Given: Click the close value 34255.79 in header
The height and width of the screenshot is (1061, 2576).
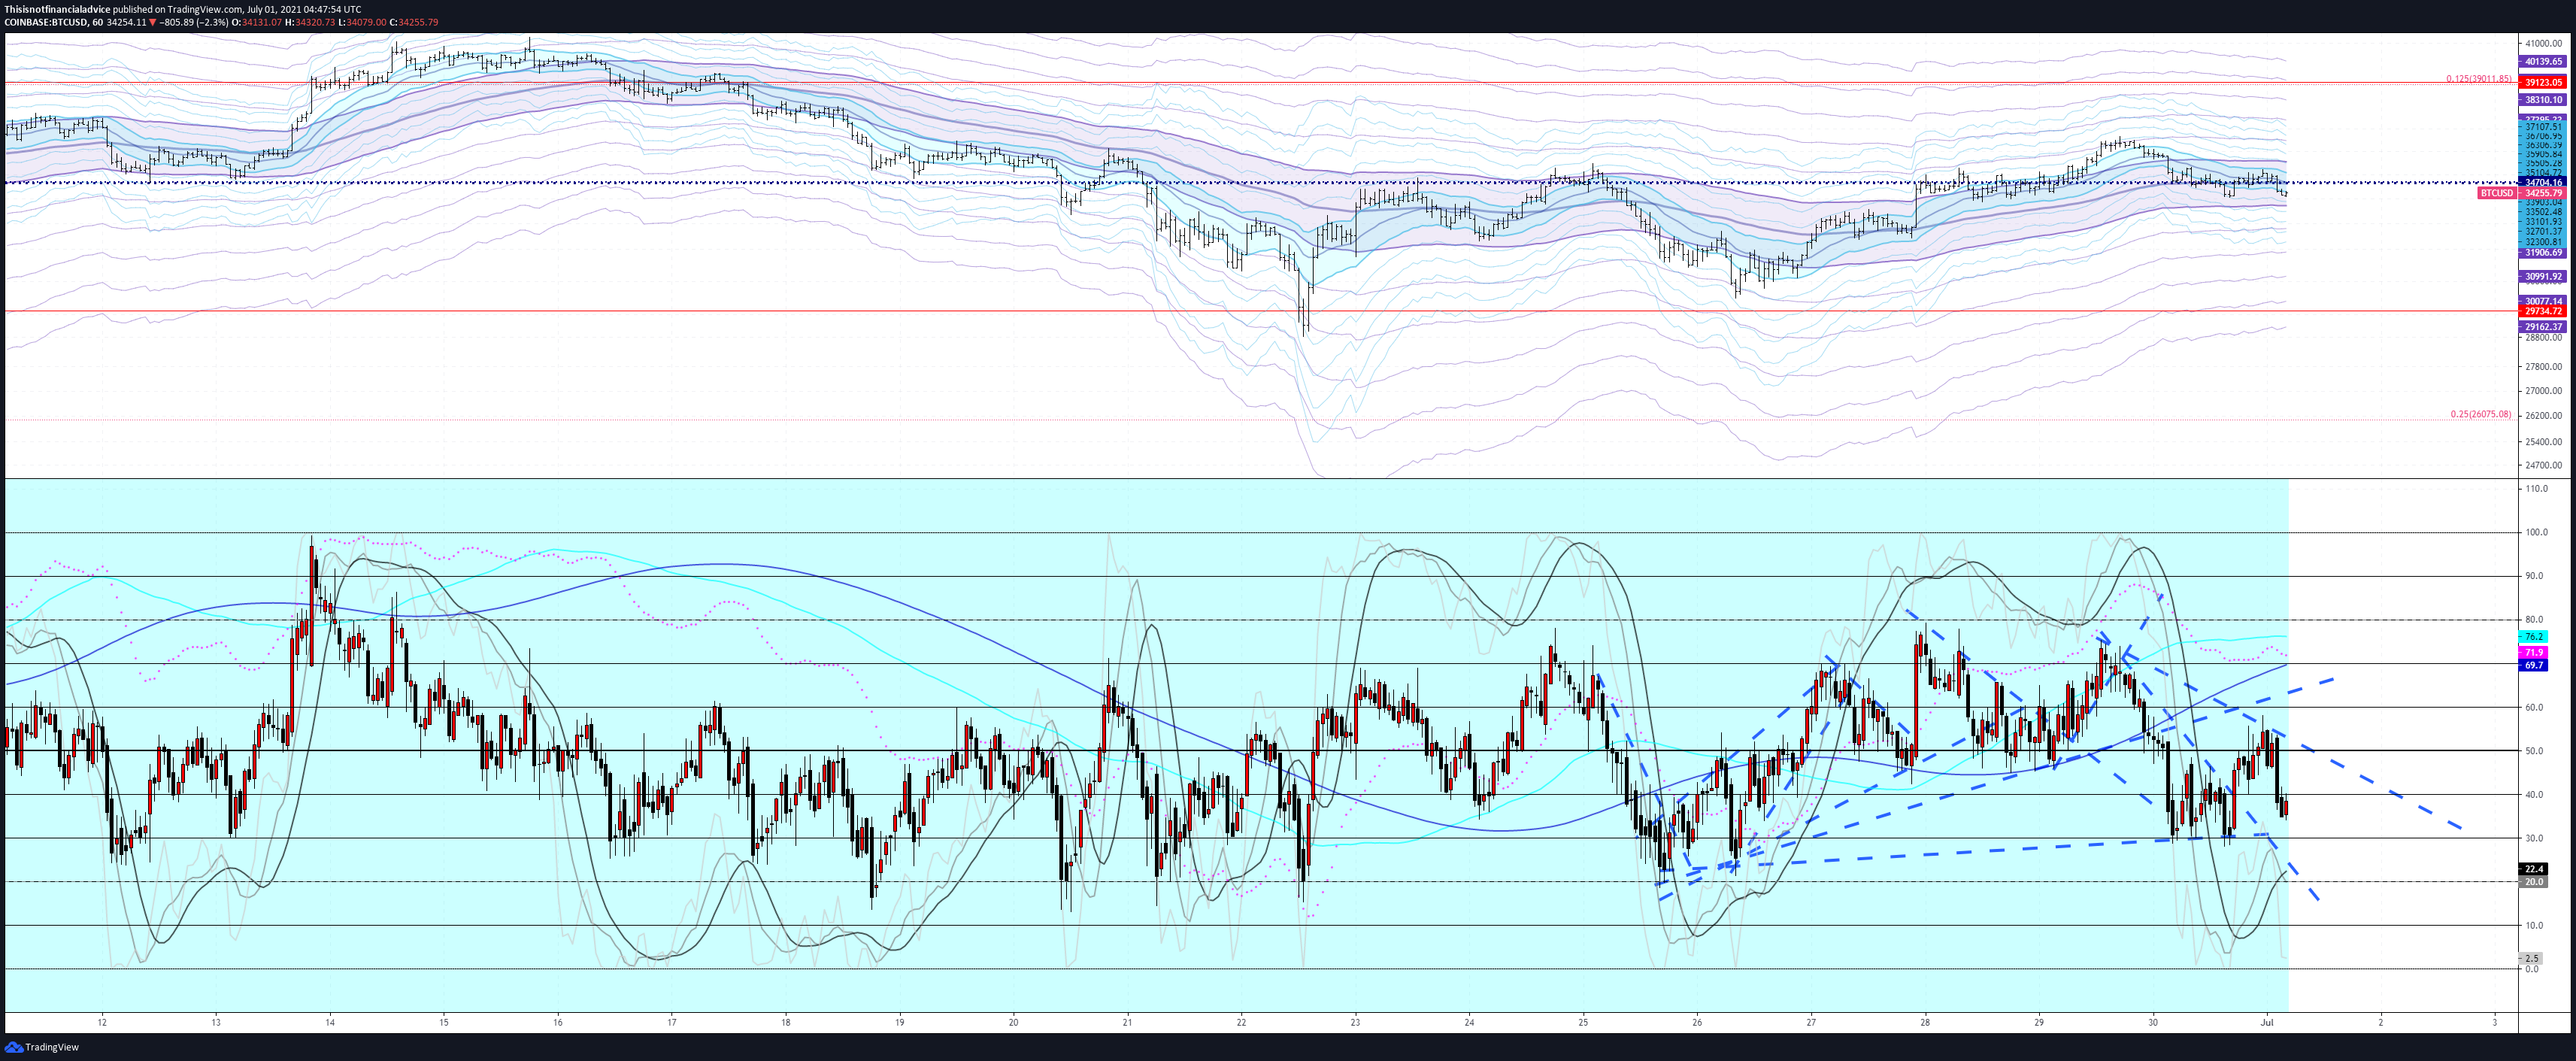Looking at the screenshot, I should [x=418, y=22].
